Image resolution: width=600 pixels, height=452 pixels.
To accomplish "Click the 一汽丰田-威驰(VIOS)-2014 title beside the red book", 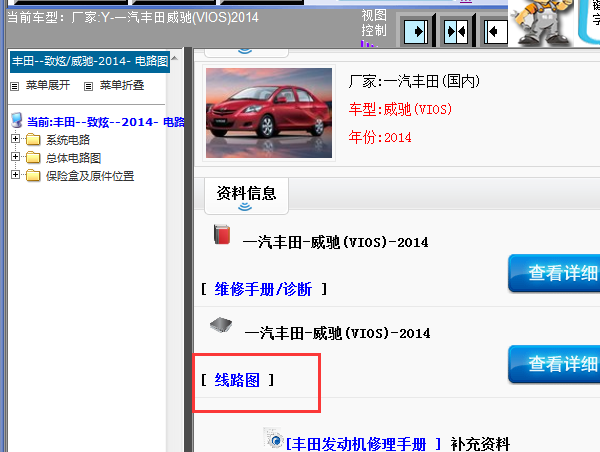I will [336, 242].
